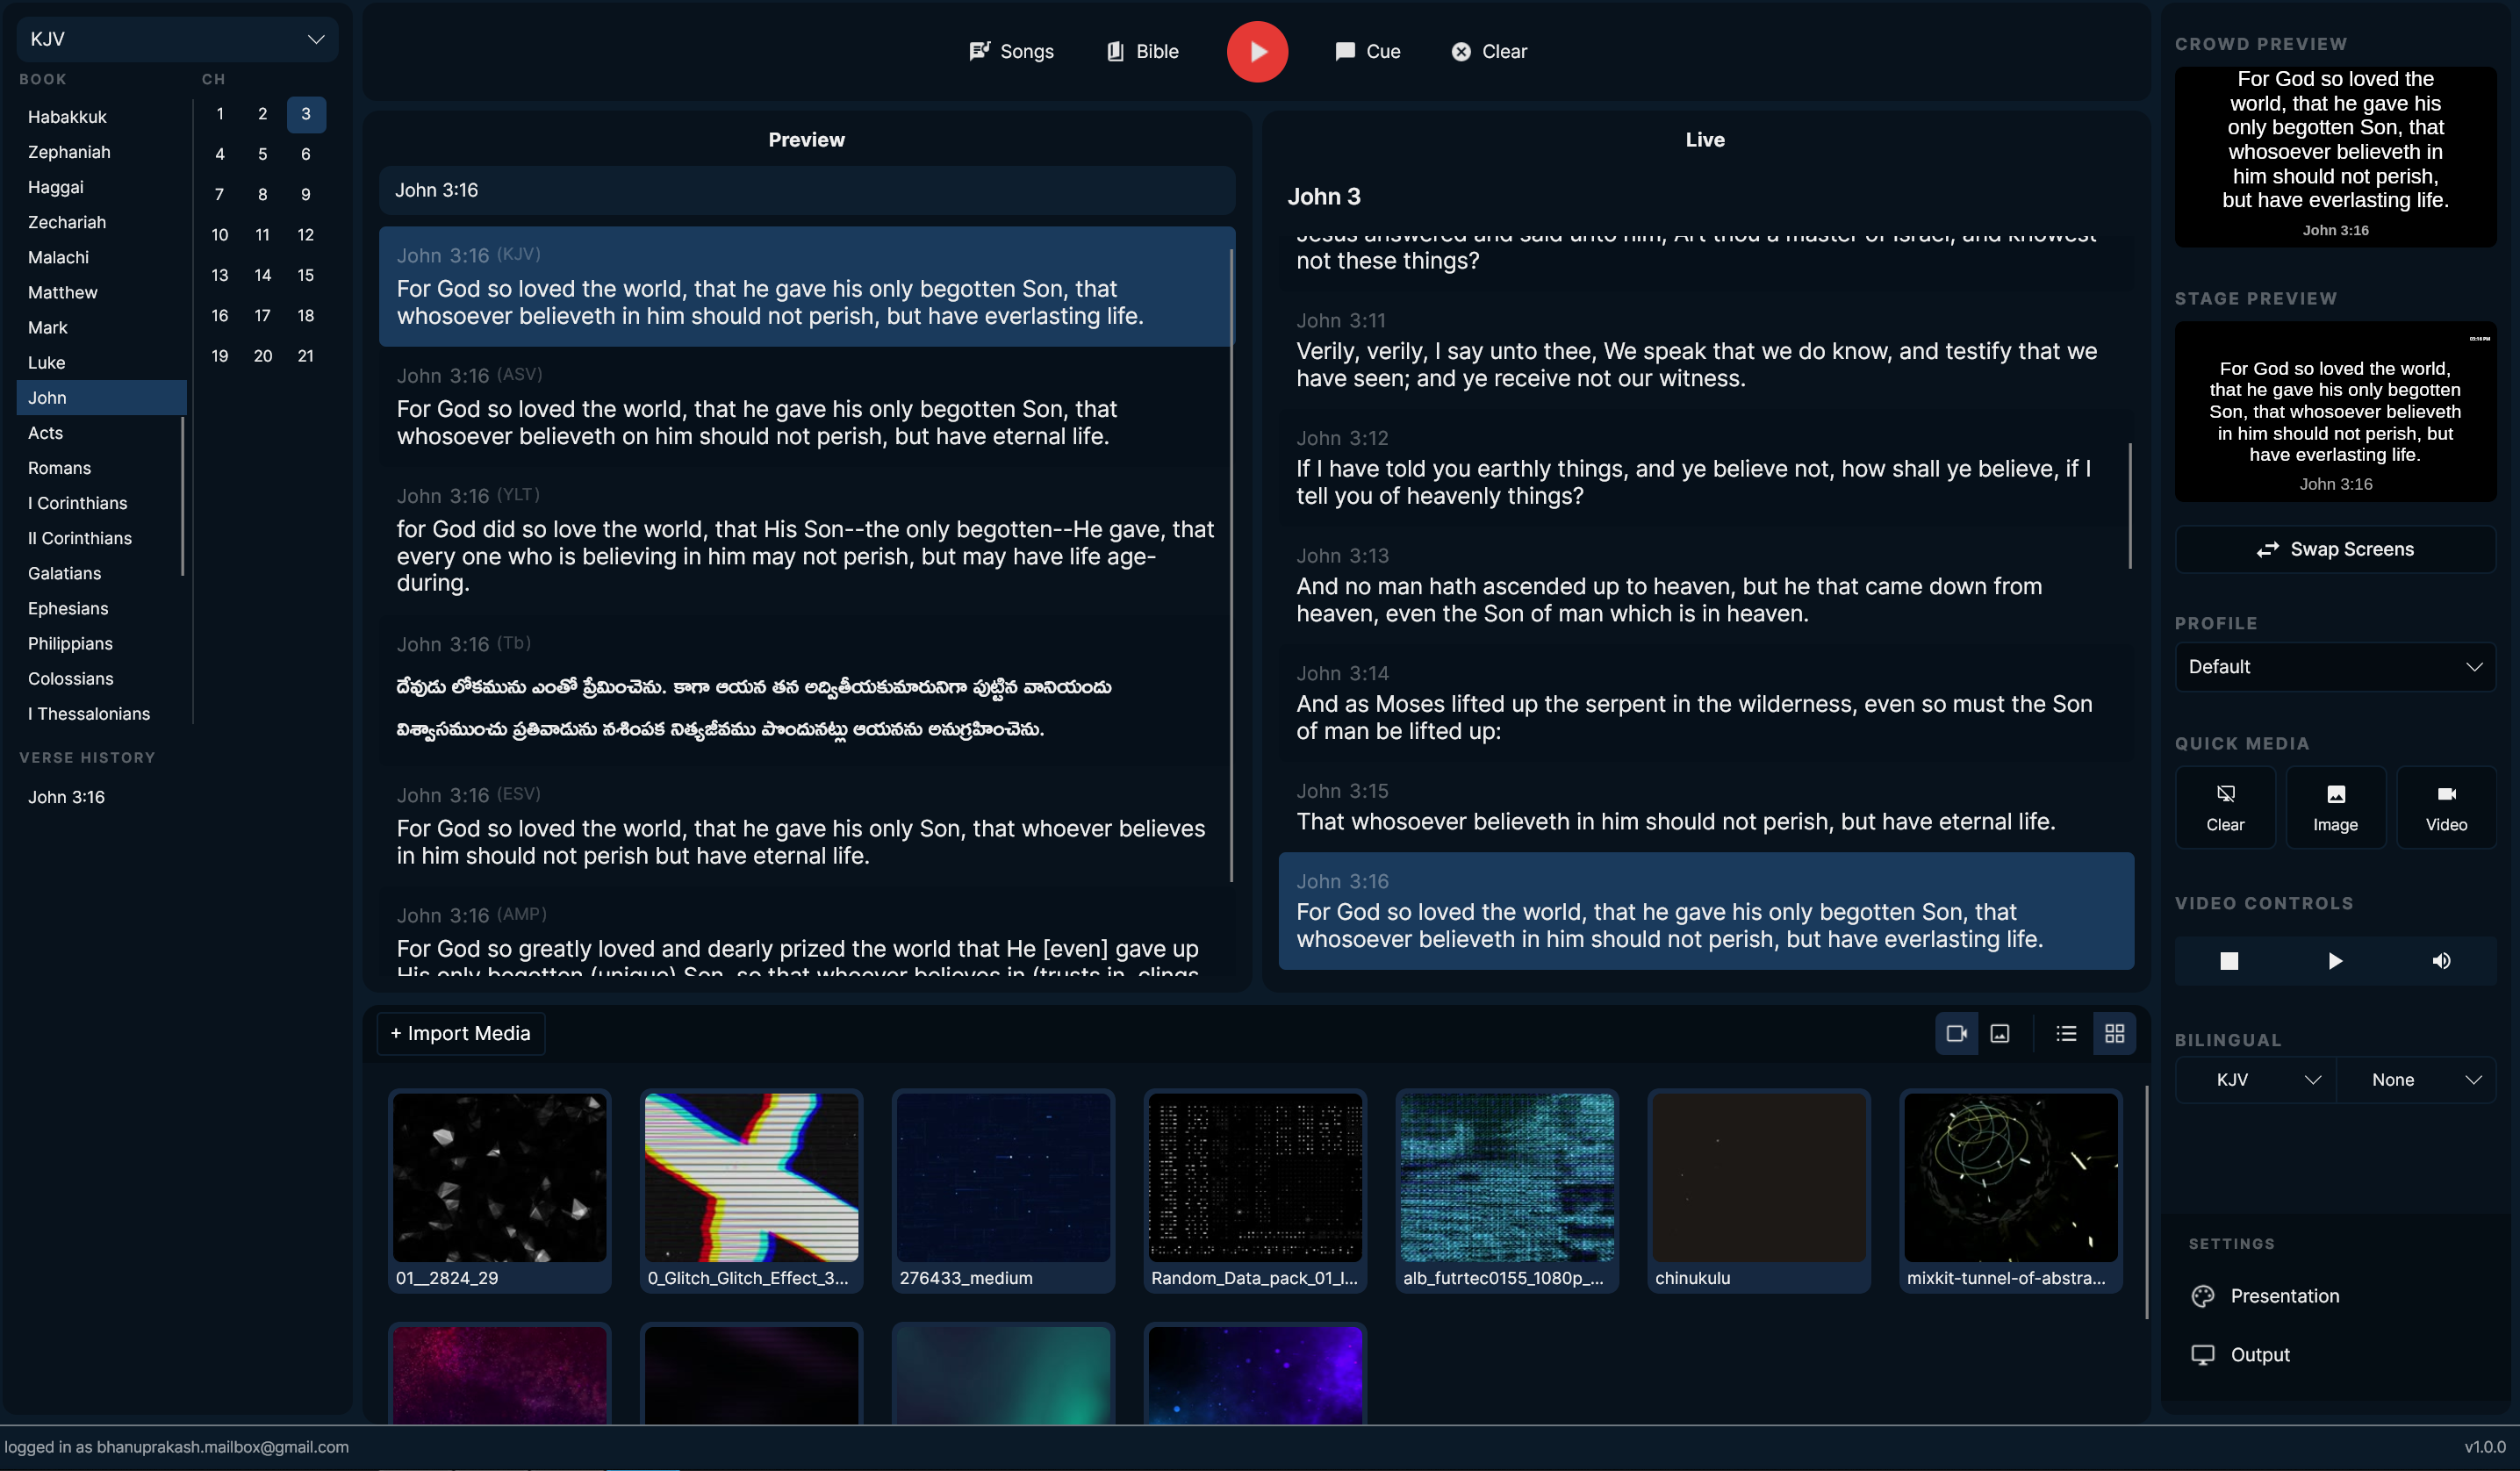
Task: Click the red play button in top toolbar
Action: [x=1257, y=51]
